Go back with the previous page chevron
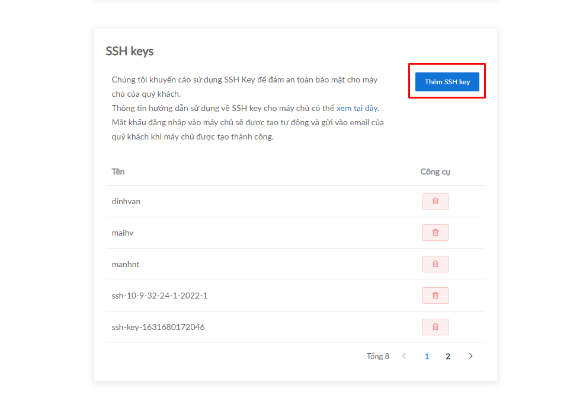Screen dimensions: 570x400 click(404, 356)
